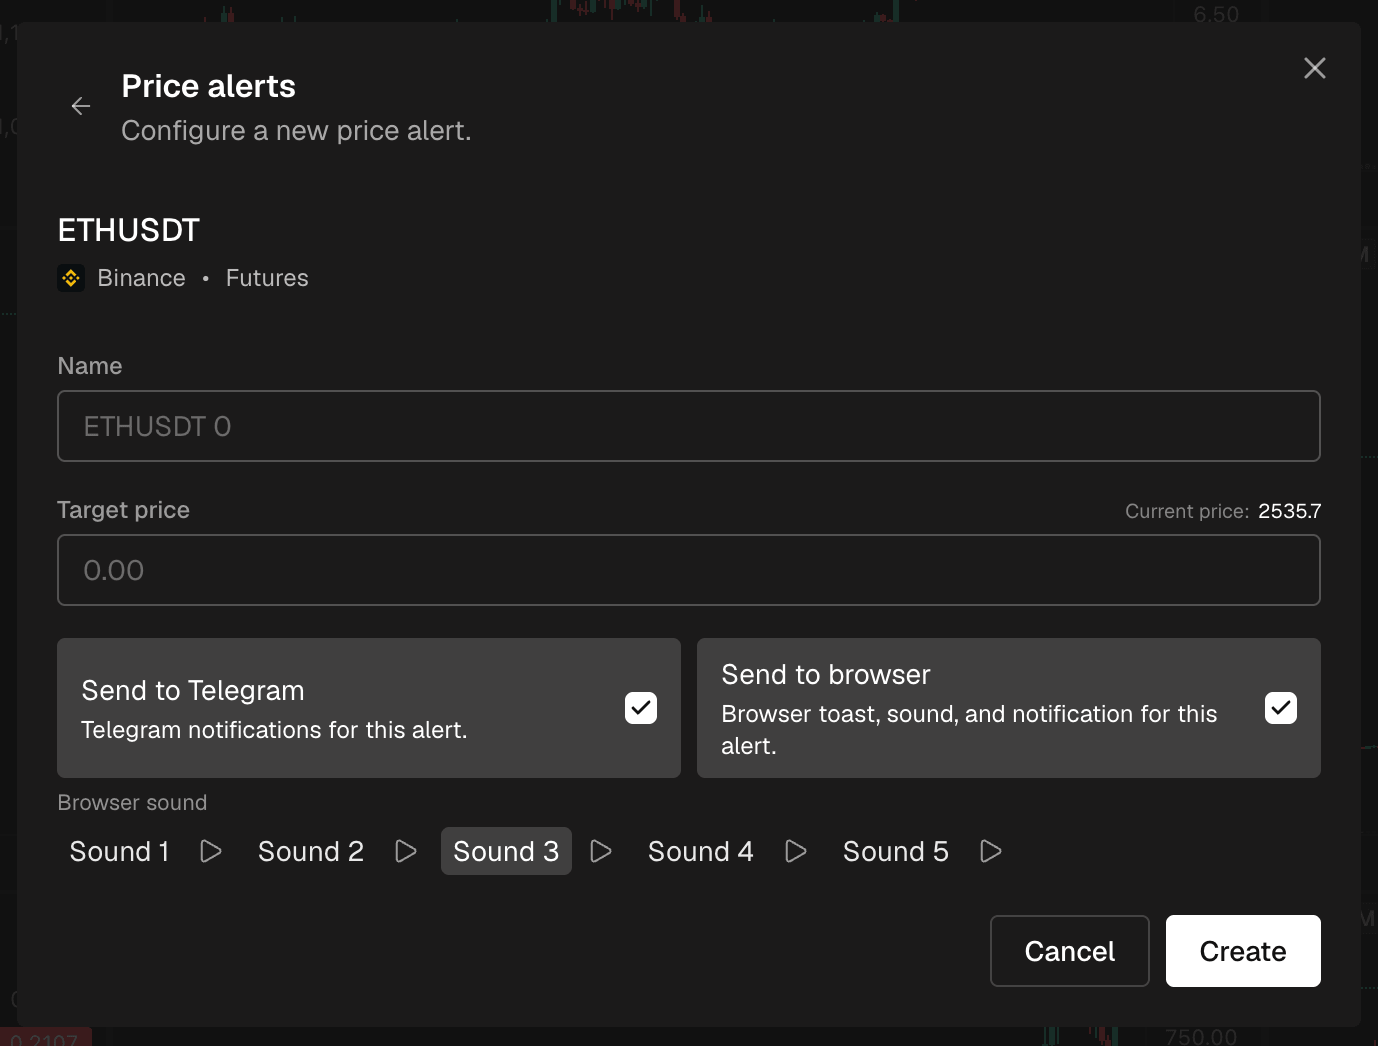Select Sound 1 option
1378x1046 pixels.
point(120,851)
